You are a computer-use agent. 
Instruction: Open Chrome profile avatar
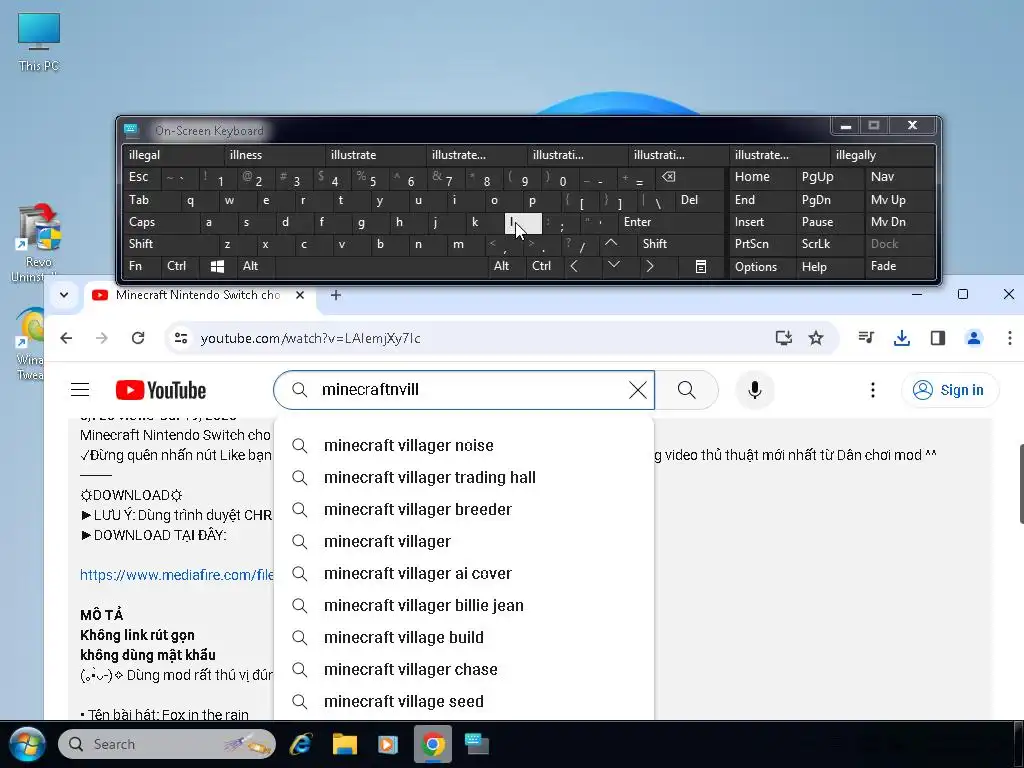click(974, 338)
